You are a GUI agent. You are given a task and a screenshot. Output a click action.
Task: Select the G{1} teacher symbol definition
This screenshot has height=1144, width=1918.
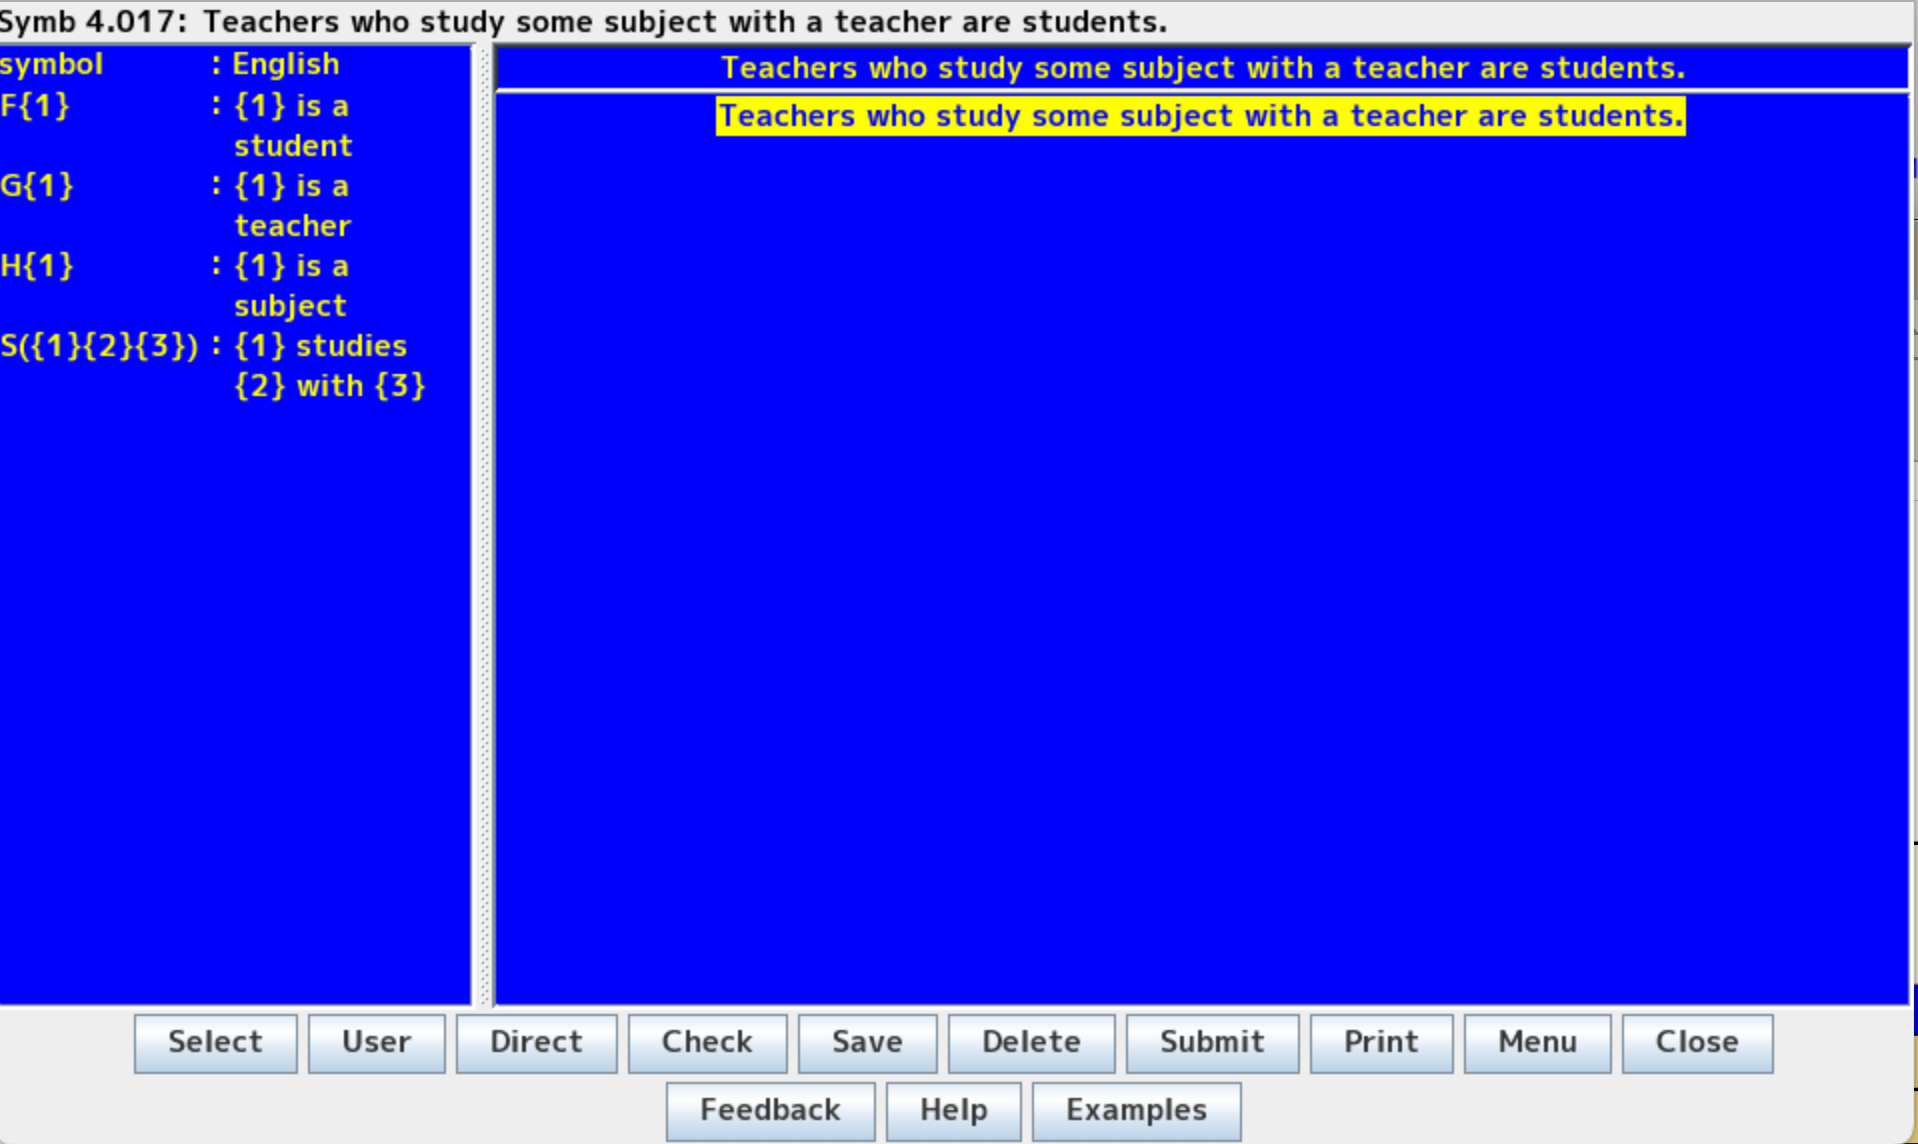point(180,205)
